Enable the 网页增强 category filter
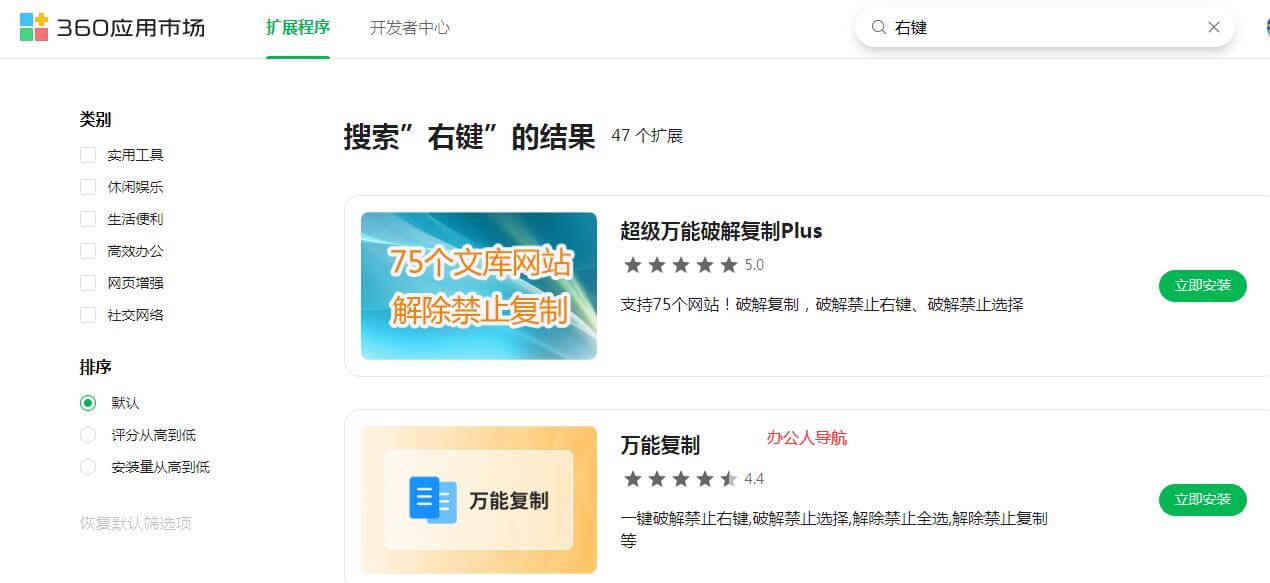 [x=88, y=283]
